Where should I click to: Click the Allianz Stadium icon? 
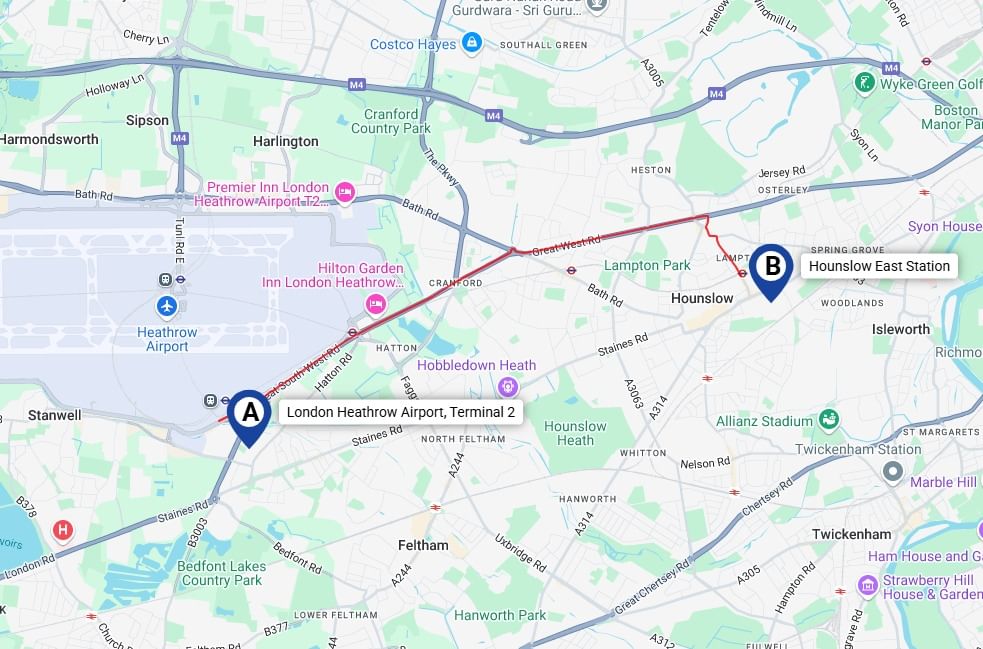[x=829, y=419]
